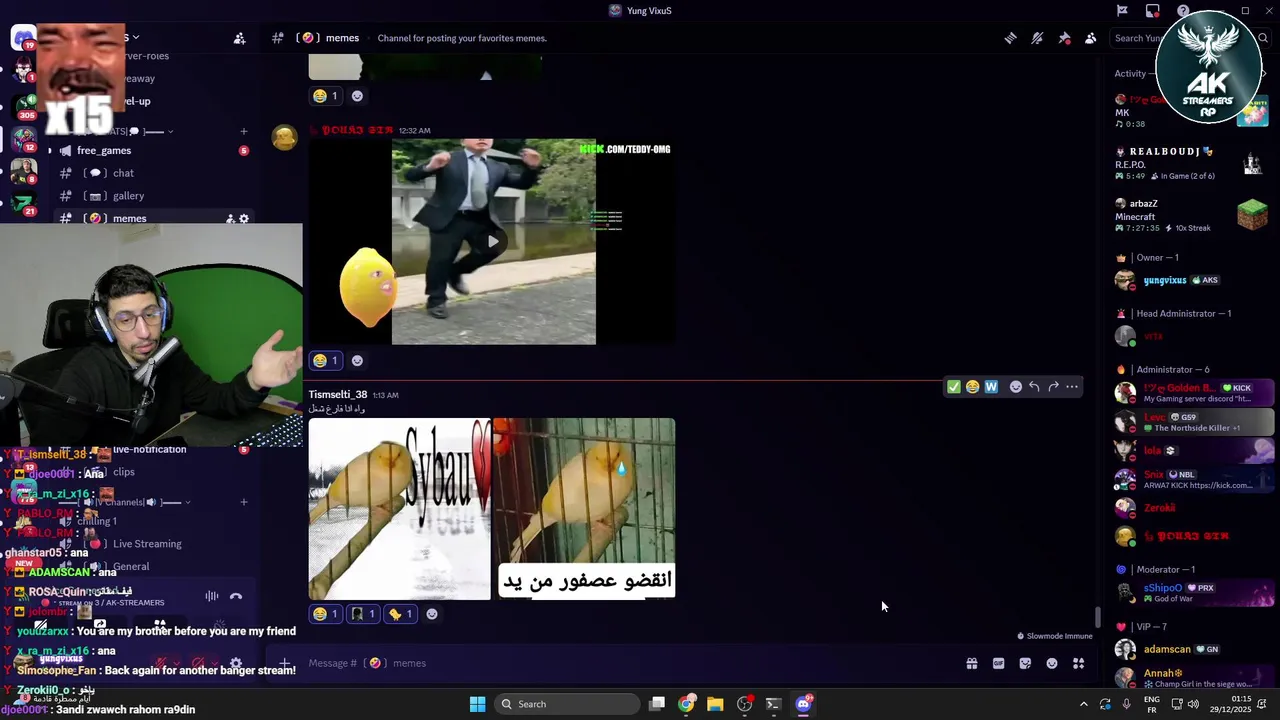Add a channel to the chats category
The height and width of the screenshot is (720, 1280).
click(243, 131)
